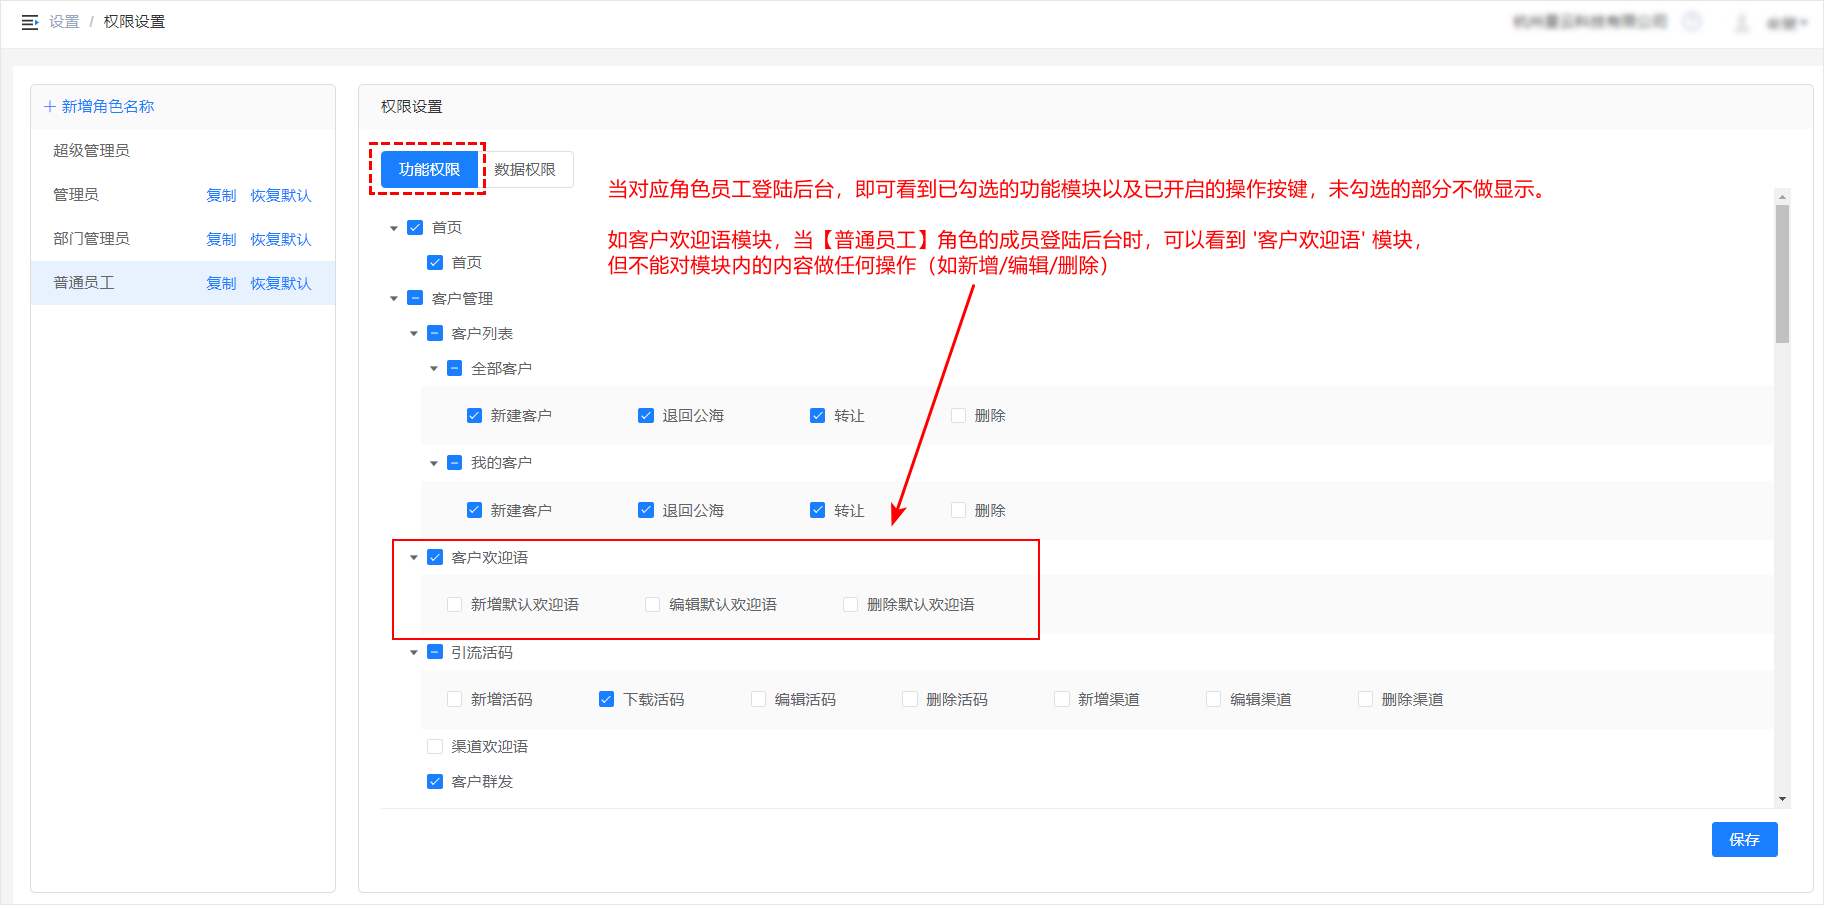Uncheck the child 首页 checkbox under 首页
Image resolution: width=1824 pixels, height=905 pixels.
435,263
